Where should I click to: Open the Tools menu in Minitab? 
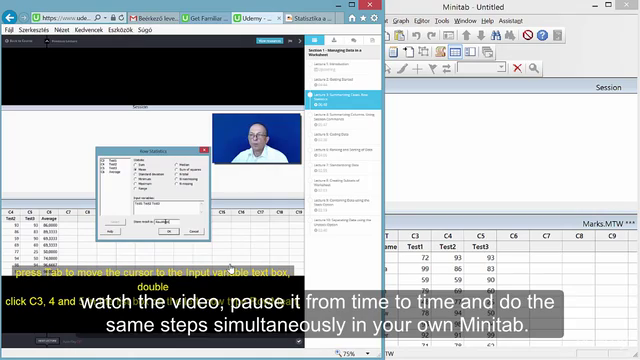click(x=442, y=21)
